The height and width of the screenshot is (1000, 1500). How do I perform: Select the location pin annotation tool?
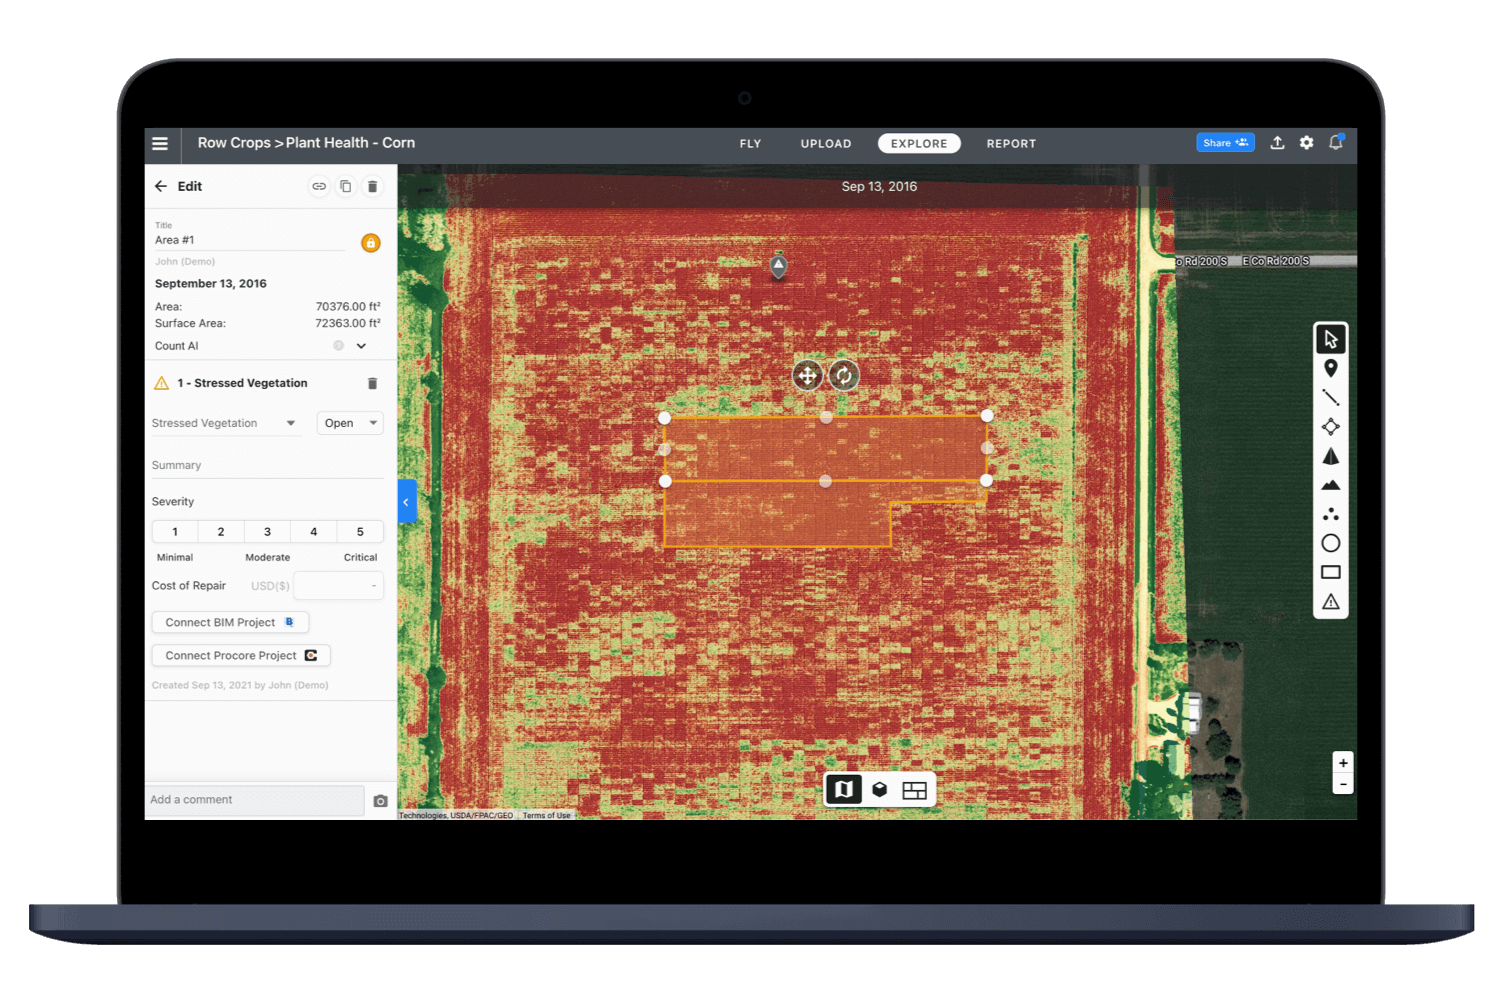tap(1330, 368)
